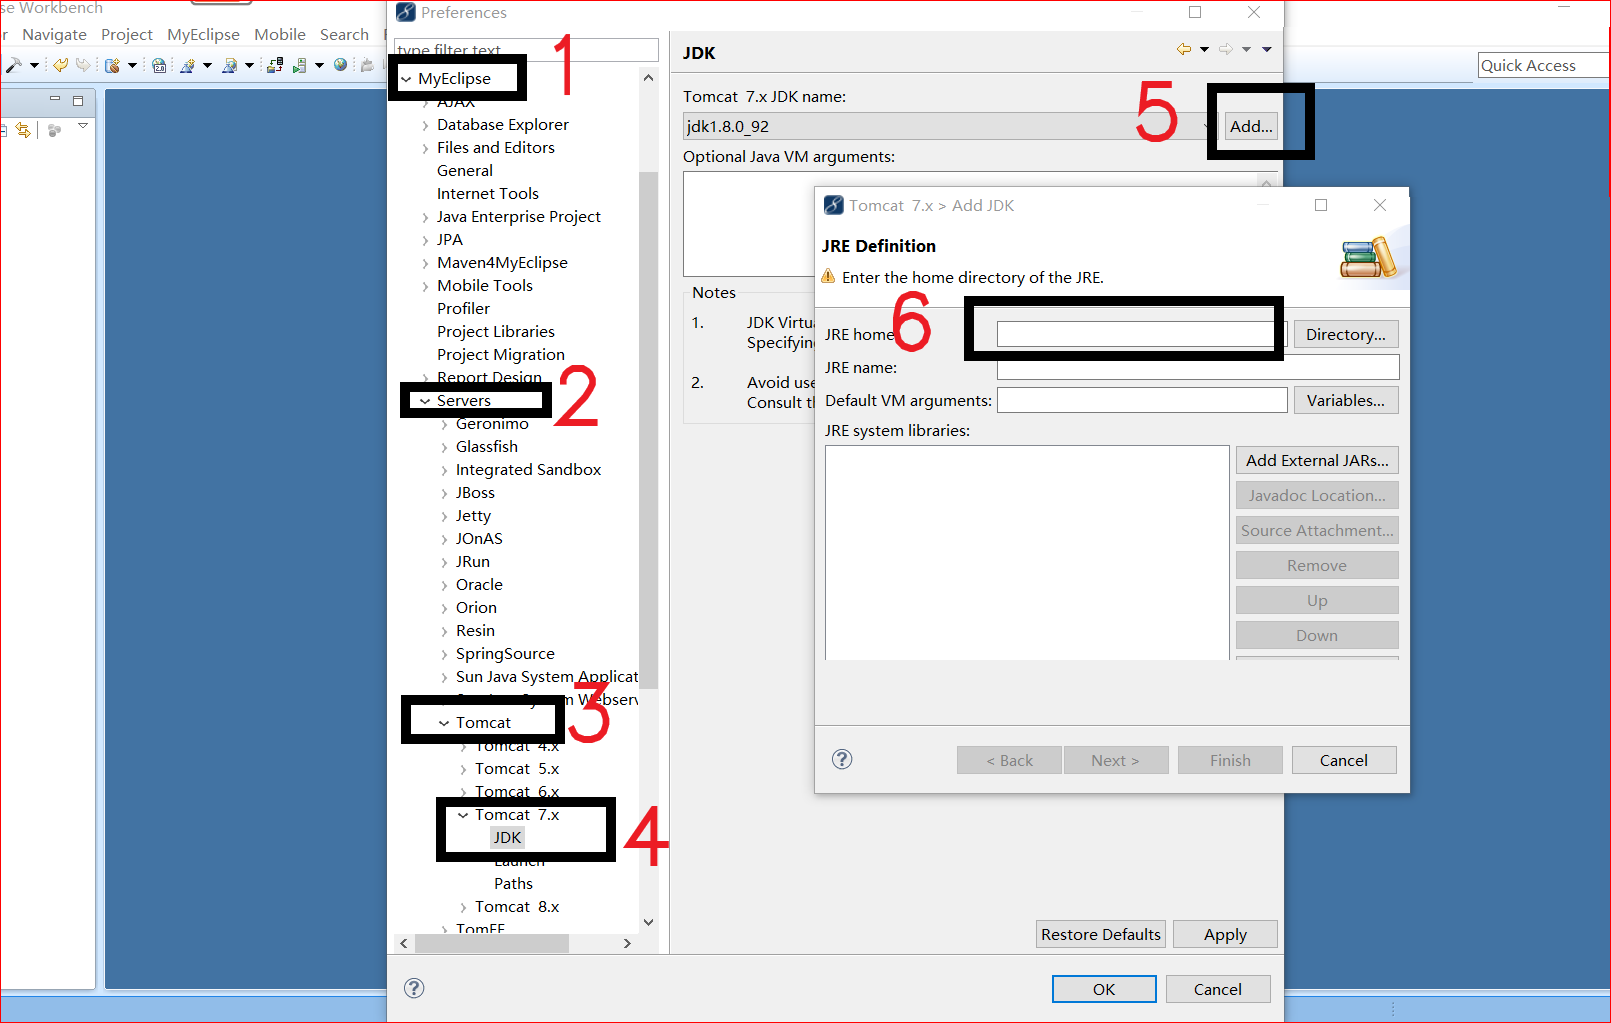Click the Web 2.0 browser toolbar icon
Image resolution: width=1611 pixels, height=1023 pixels.
pyautogui.click(x=159, y=64)
